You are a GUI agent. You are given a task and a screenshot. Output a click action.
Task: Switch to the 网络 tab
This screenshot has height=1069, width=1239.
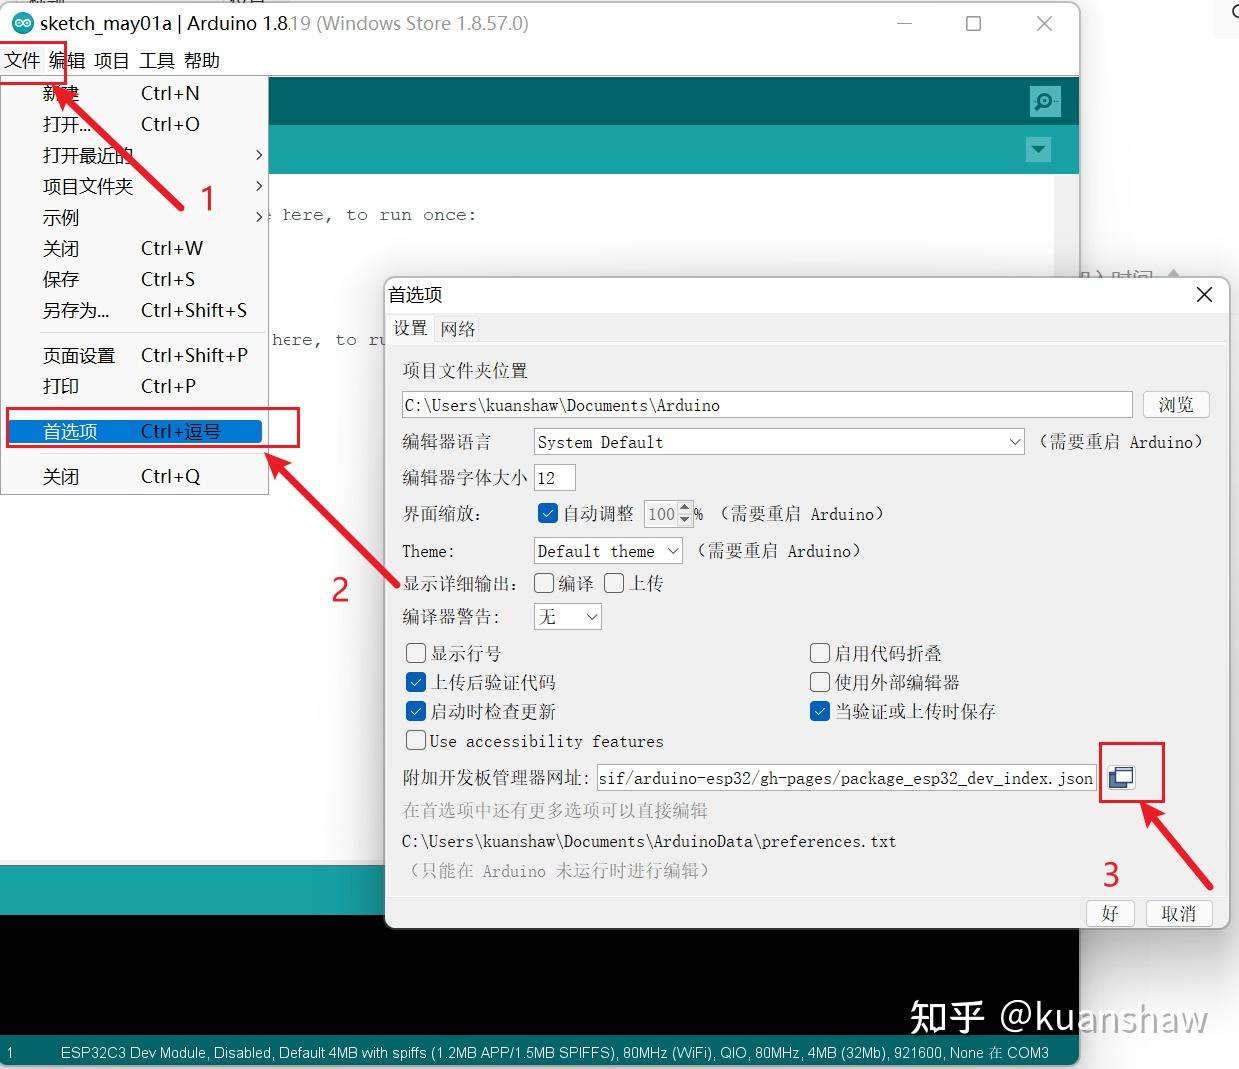click(x=458, y=328)
